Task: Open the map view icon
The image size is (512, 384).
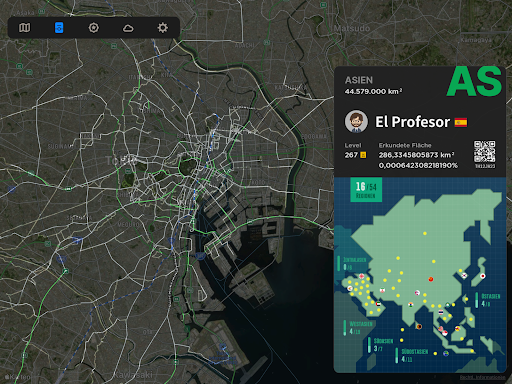Action: 24,28
